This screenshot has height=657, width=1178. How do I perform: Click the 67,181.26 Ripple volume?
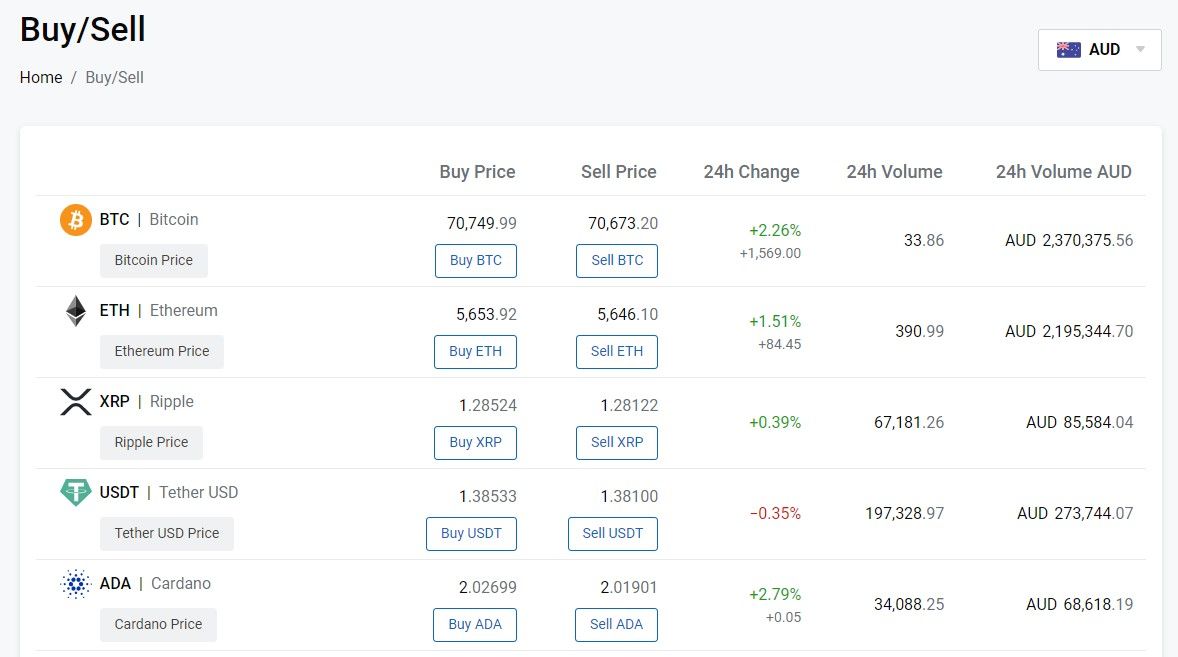[908, 422]
